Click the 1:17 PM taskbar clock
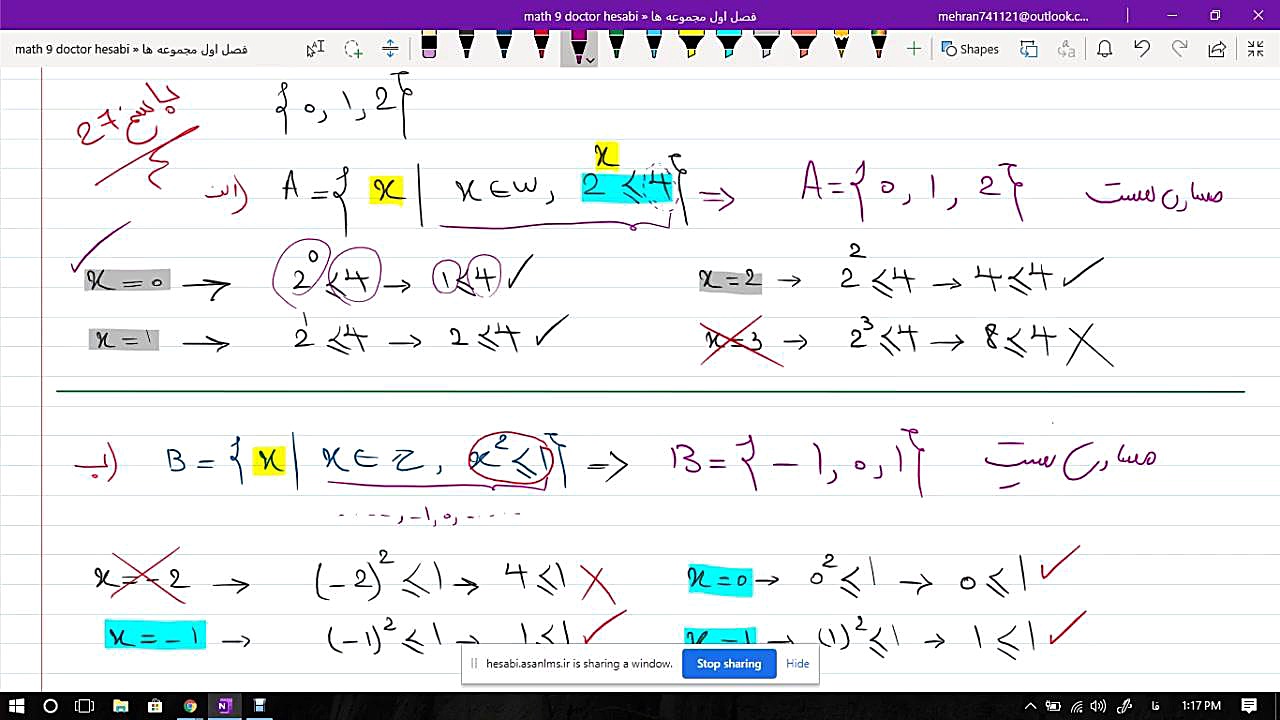This screenshot has width=1280, height=720. point(1201,706)
